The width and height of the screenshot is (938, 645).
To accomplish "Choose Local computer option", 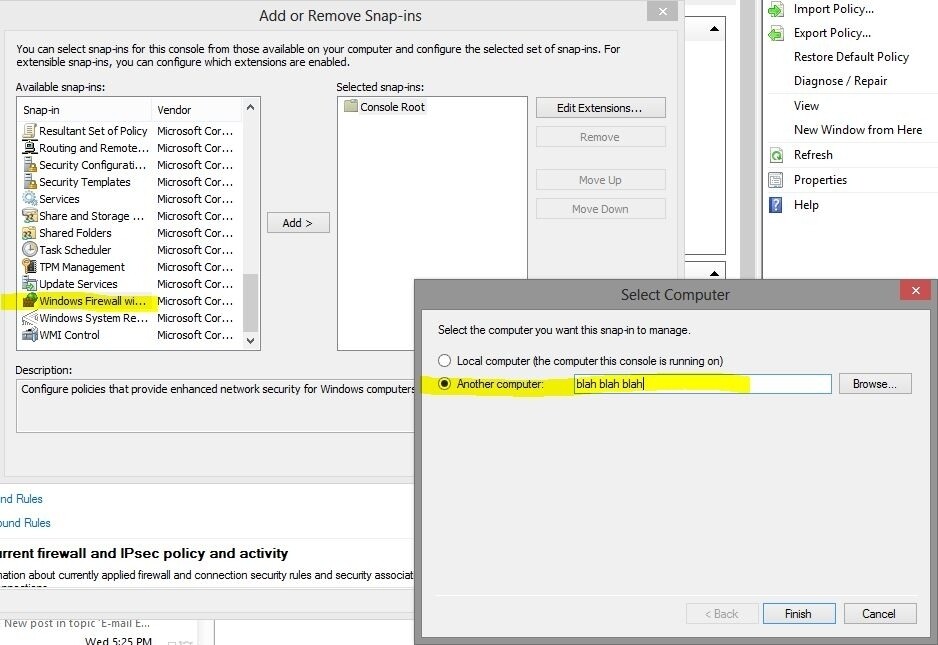I will pos(443,360).
